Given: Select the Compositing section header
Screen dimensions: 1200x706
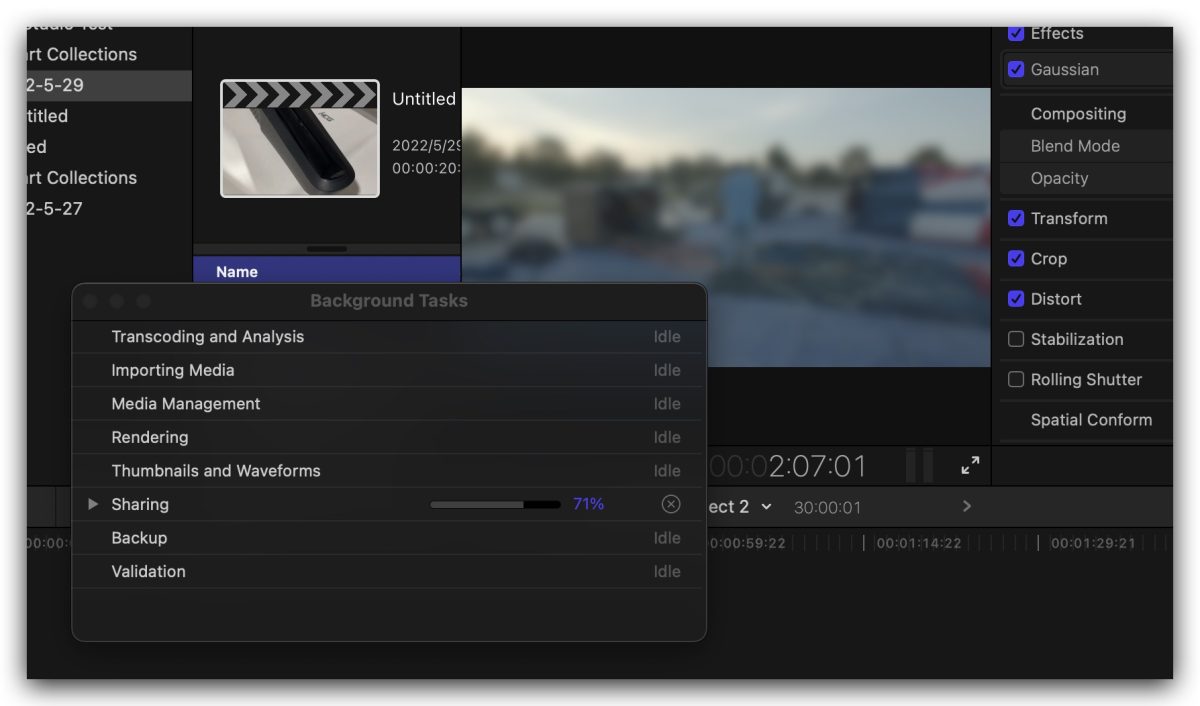Looking at the screenshot, I should point(1078,114).
